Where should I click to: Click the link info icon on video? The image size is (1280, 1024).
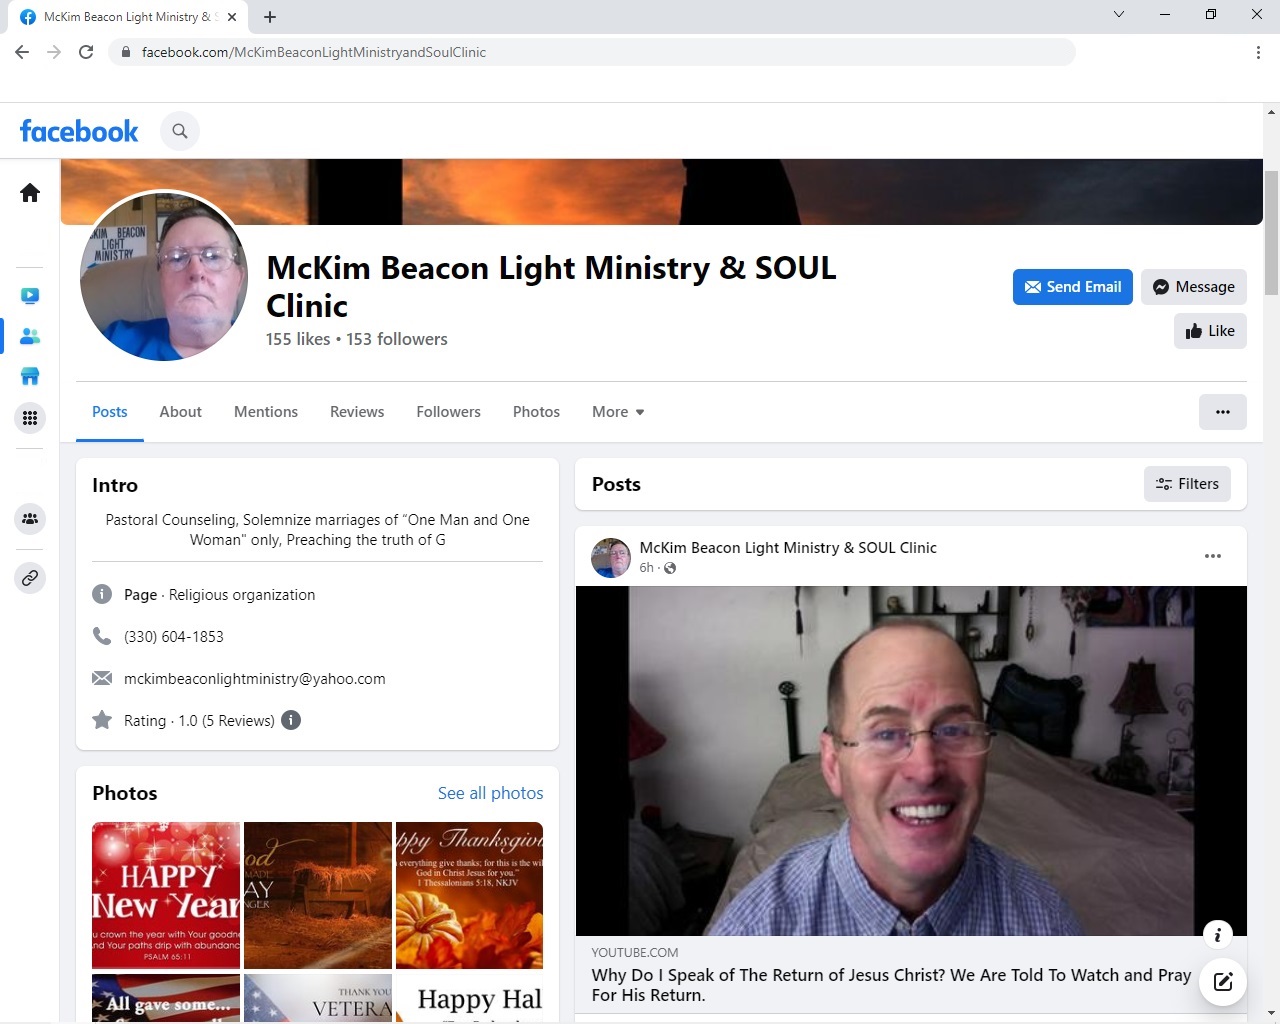point(1218,936)
